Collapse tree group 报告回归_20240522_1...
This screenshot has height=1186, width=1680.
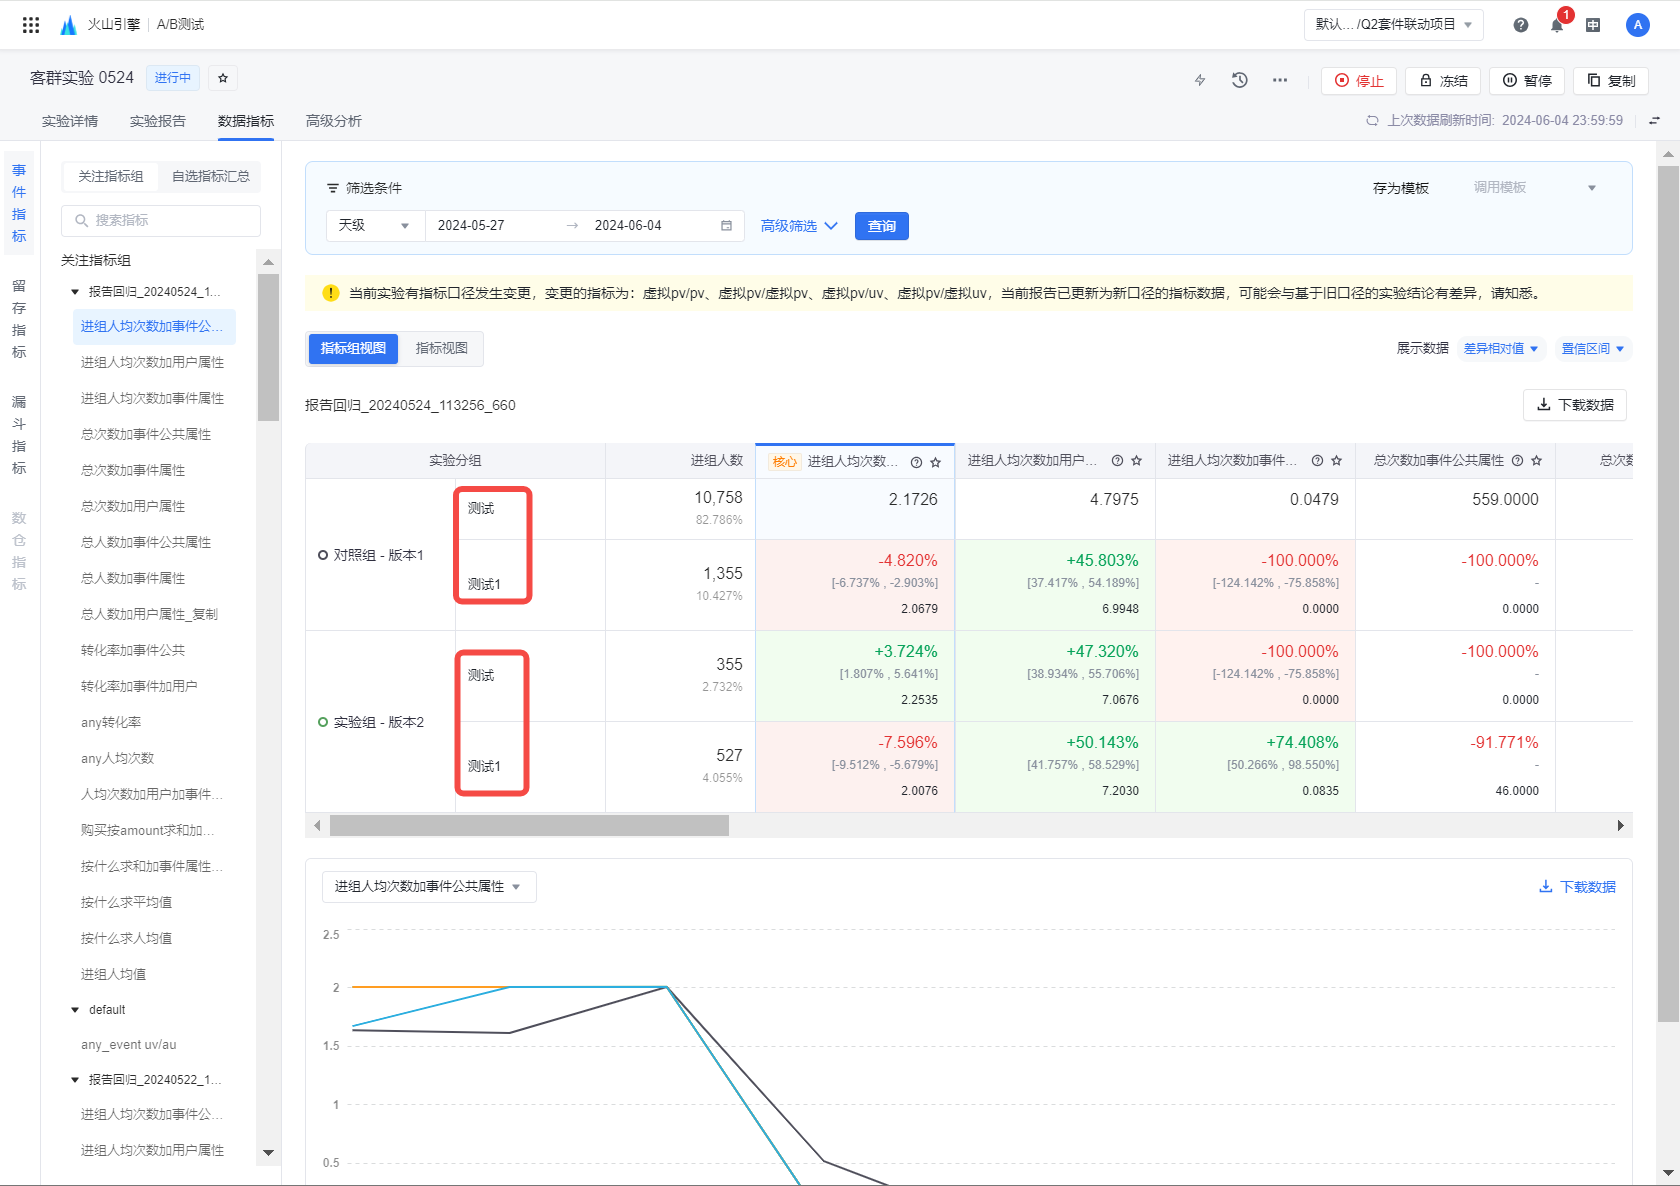(x=75, y=1080)
